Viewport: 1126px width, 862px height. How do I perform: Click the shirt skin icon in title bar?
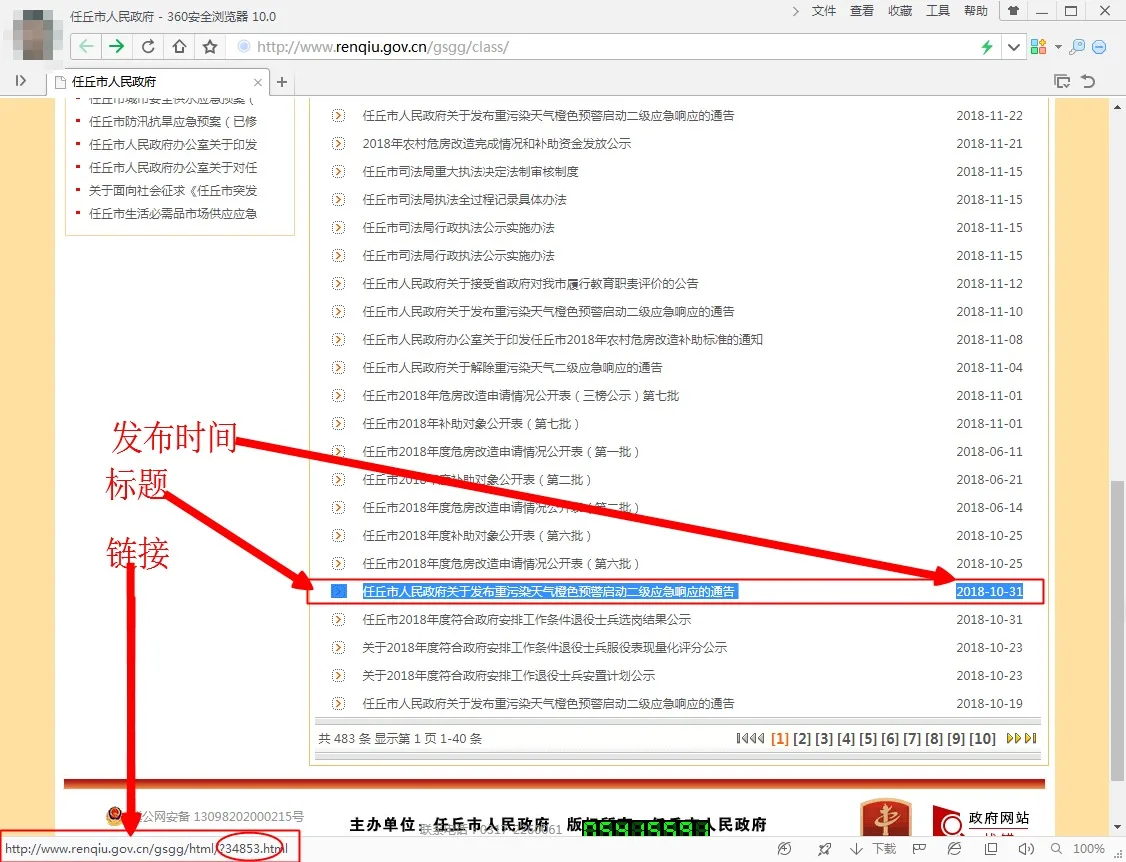tap(1013, 11)
